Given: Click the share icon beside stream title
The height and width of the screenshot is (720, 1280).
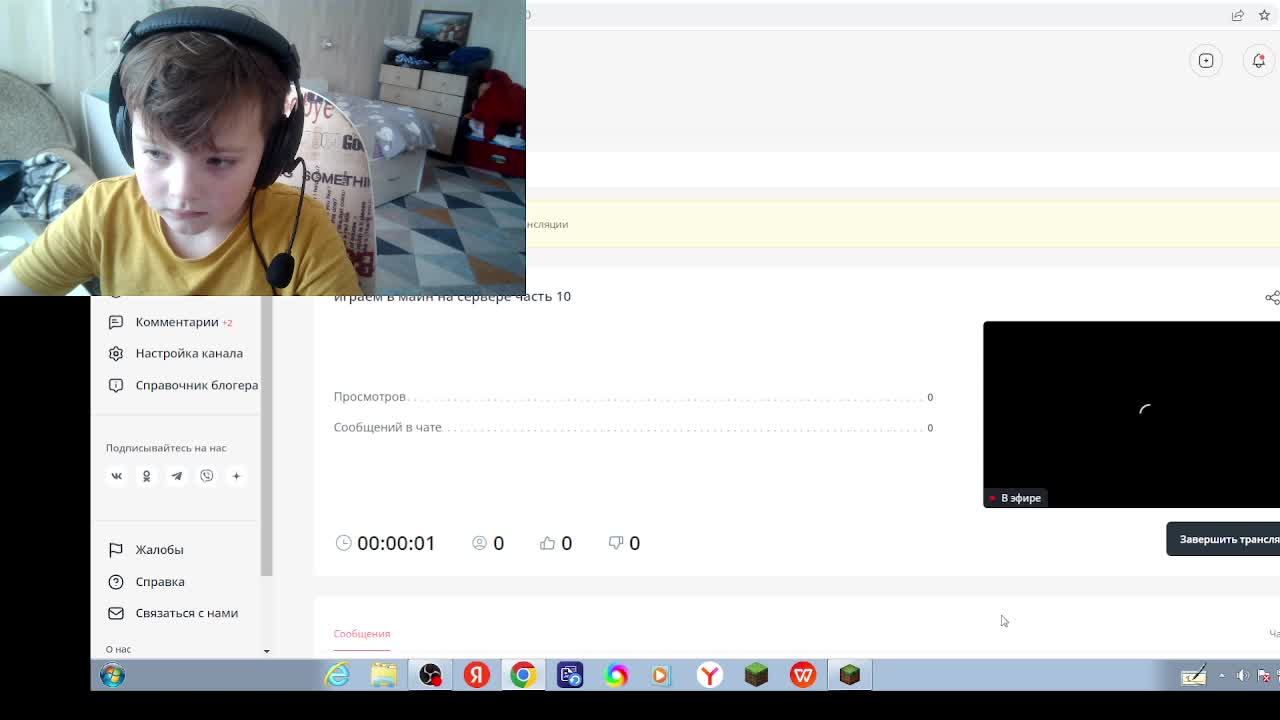Looking at the screenshot, I should click(x=1272, y=297).
